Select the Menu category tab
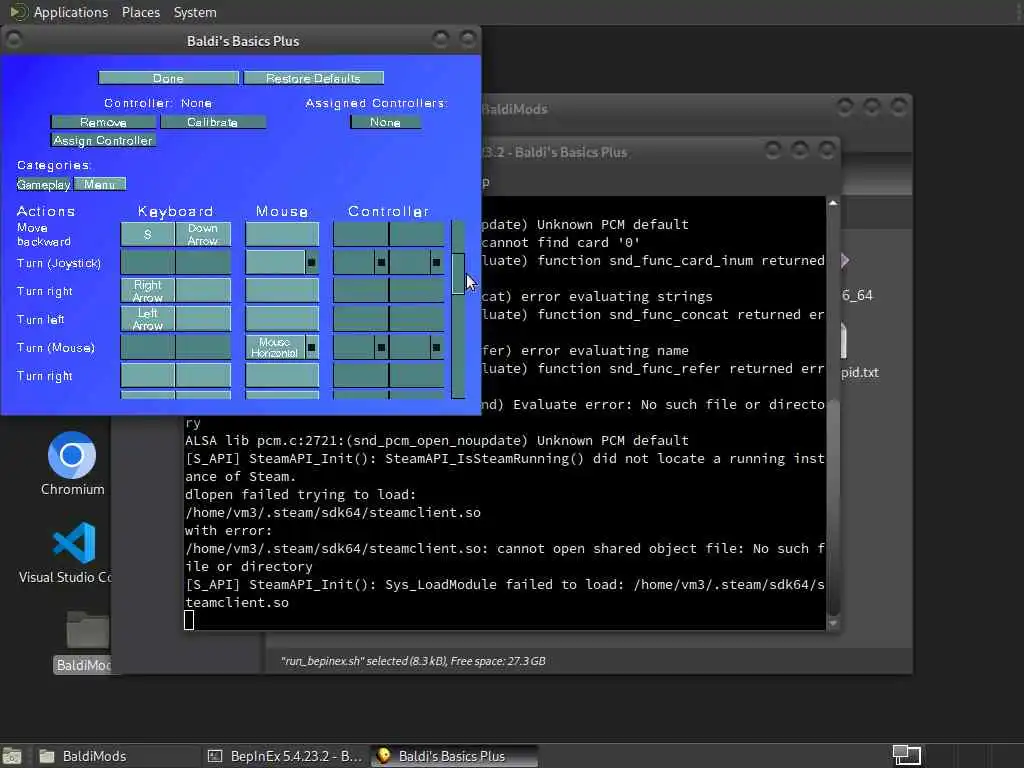The width and height of the screenshot is (1024, 768). [100, 185]
